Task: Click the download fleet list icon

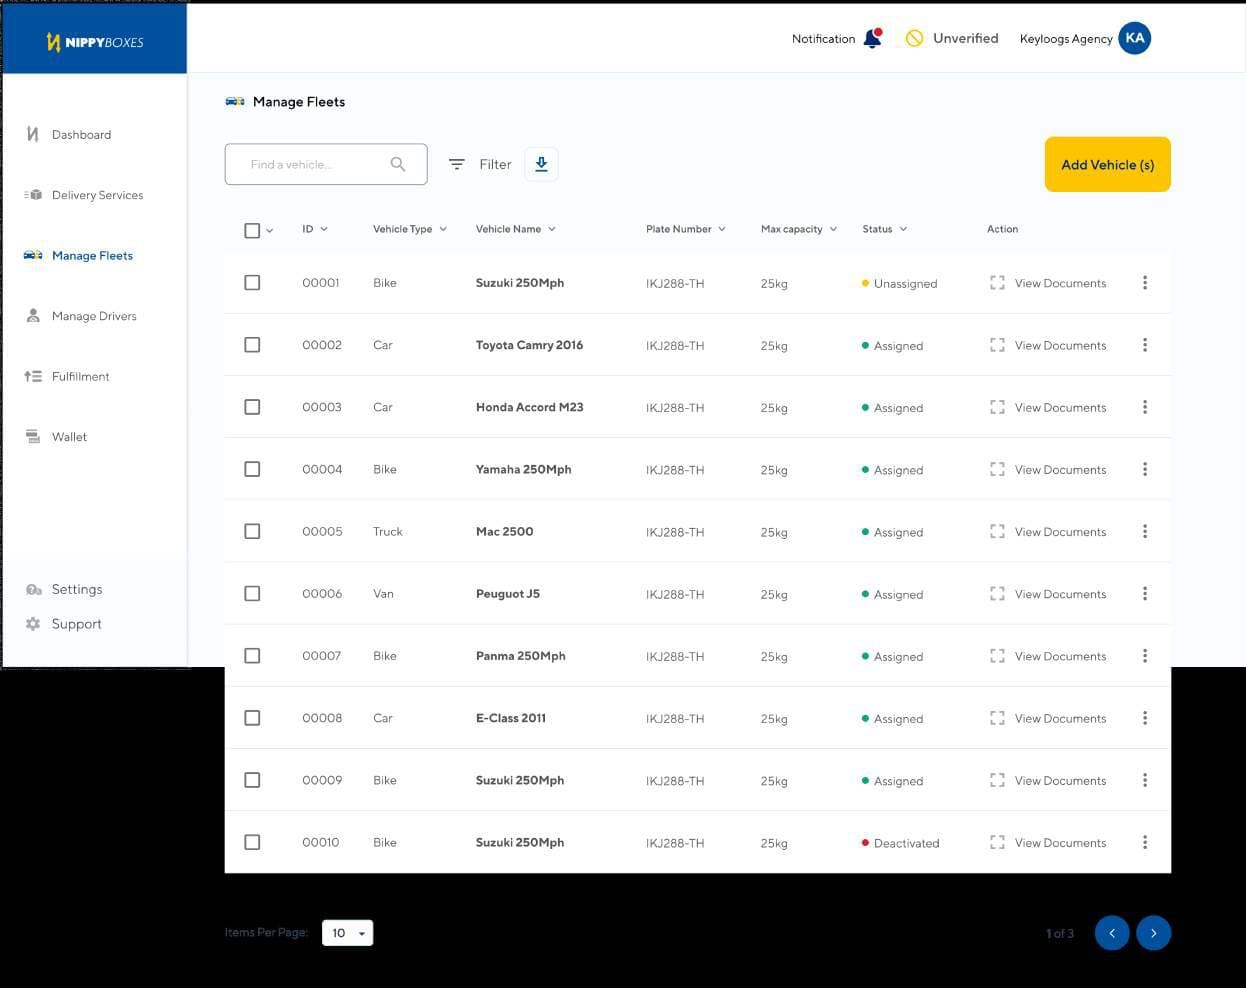Action: pyautogui.click(x=541, y=164)
